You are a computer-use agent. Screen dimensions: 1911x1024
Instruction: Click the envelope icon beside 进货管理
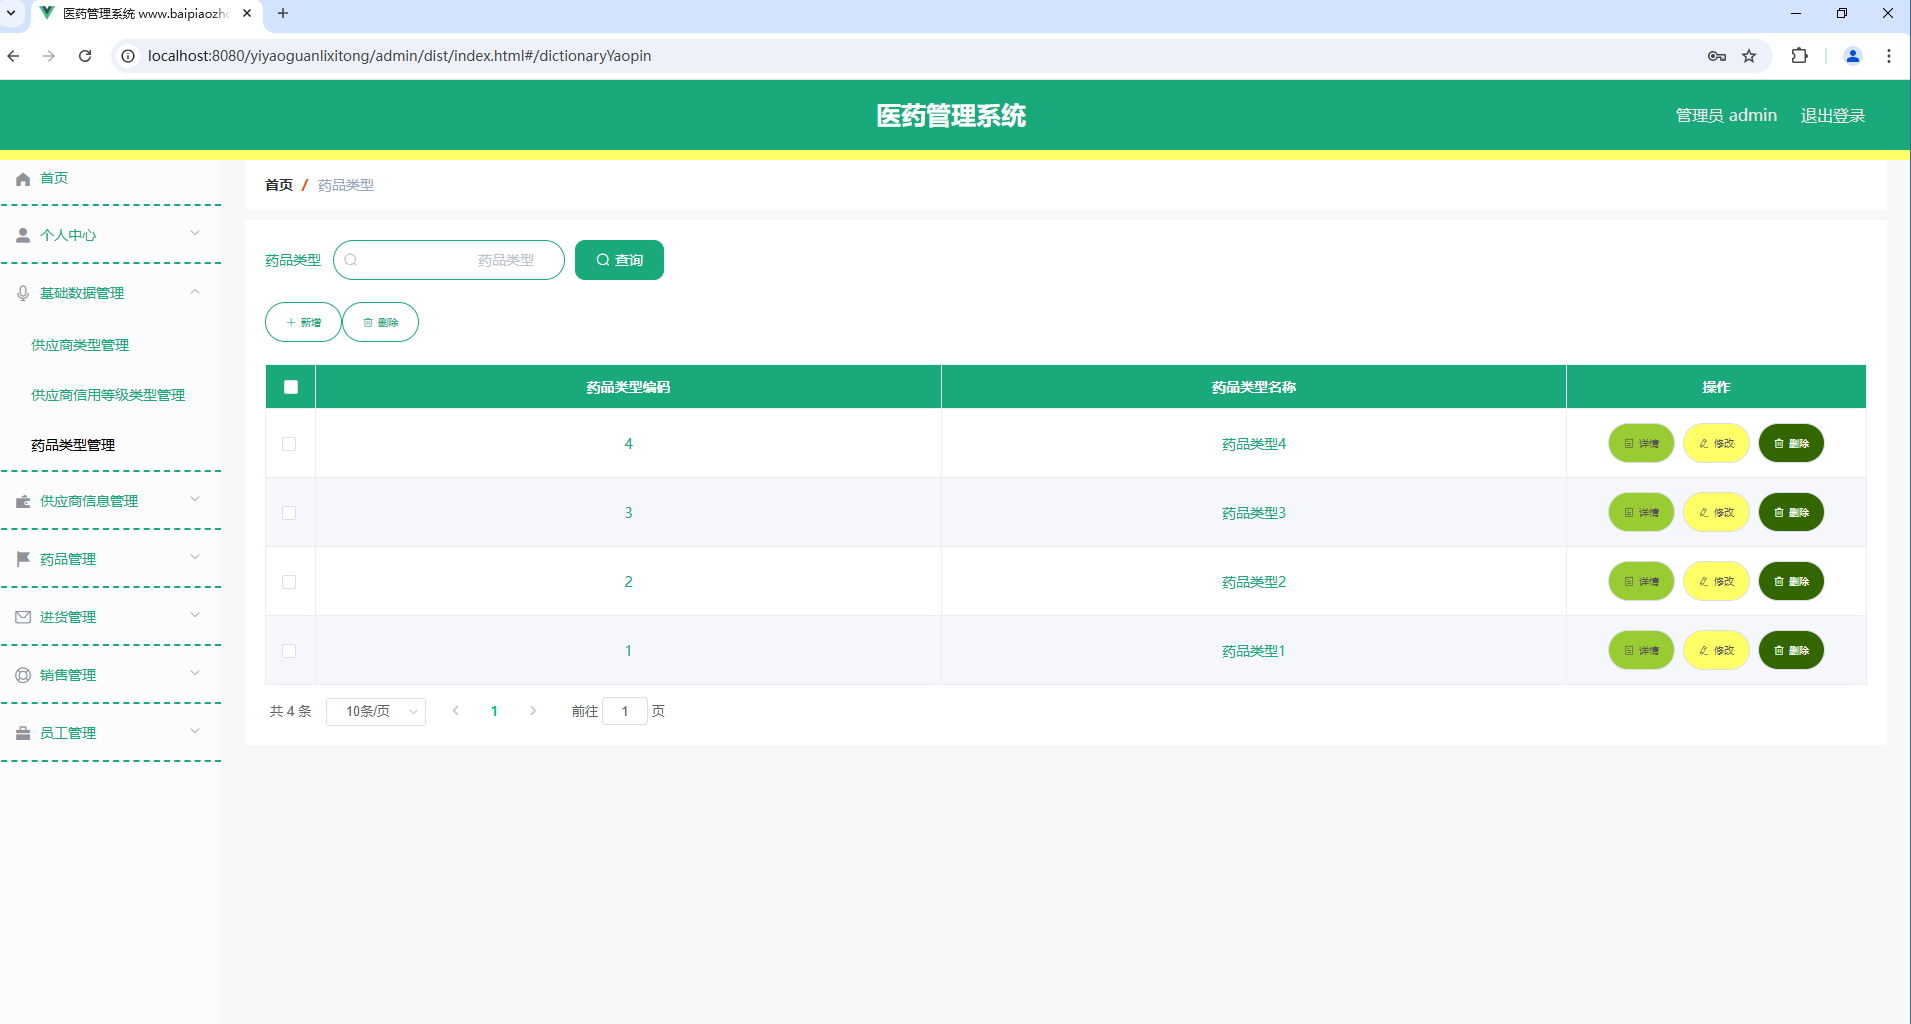(22, 616)
